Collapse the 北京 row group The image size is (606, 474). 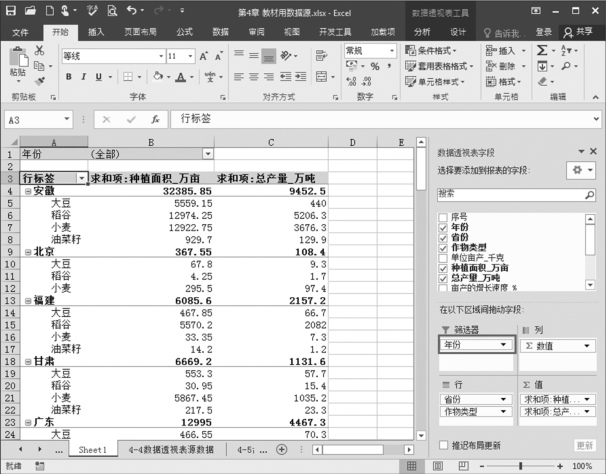28,252
